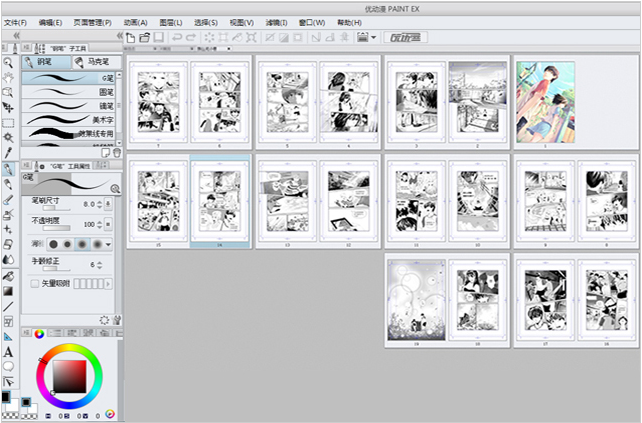Select the Text A tool
Image resolution: width=642 pixels, height=423 pixels.
[x=8, y=352]
